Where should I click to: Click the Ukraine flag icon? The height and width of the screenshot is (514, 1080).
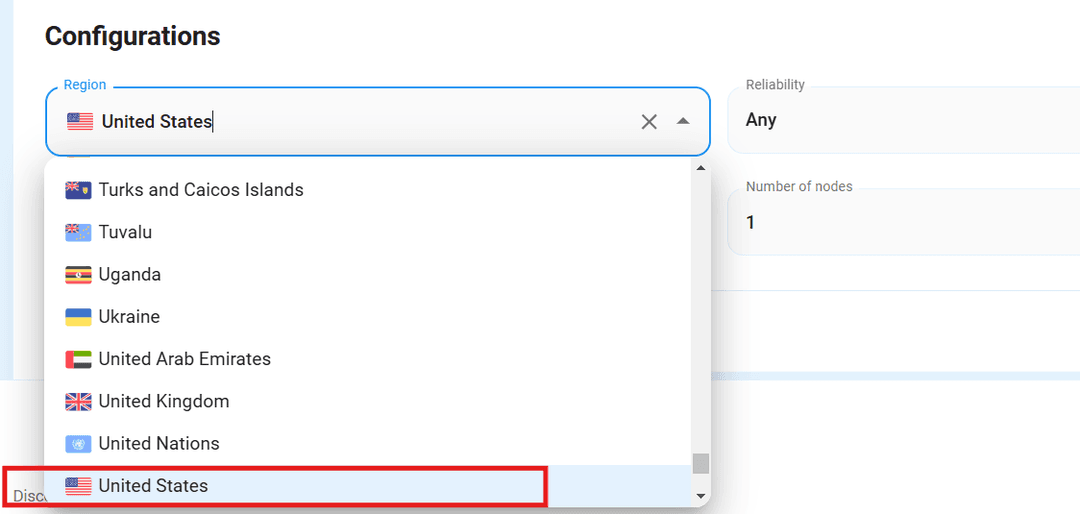pyautogui.click(x=78, y=317)
